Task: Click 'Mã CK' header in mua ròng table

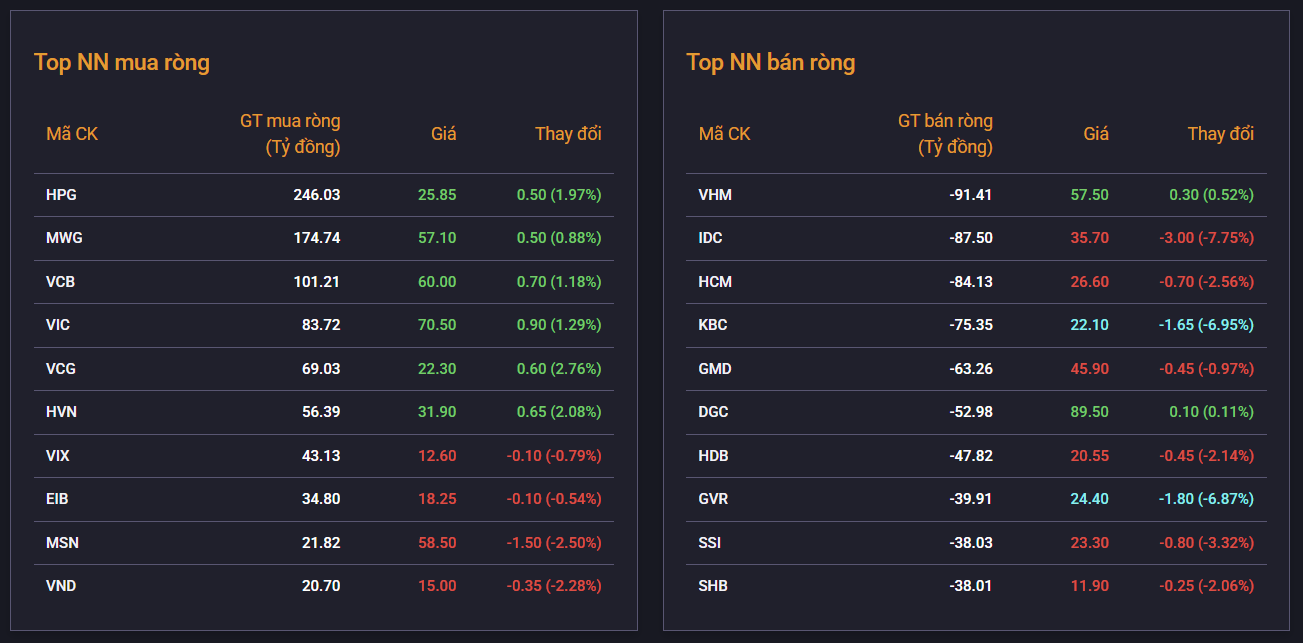Action: pos(72,134)
